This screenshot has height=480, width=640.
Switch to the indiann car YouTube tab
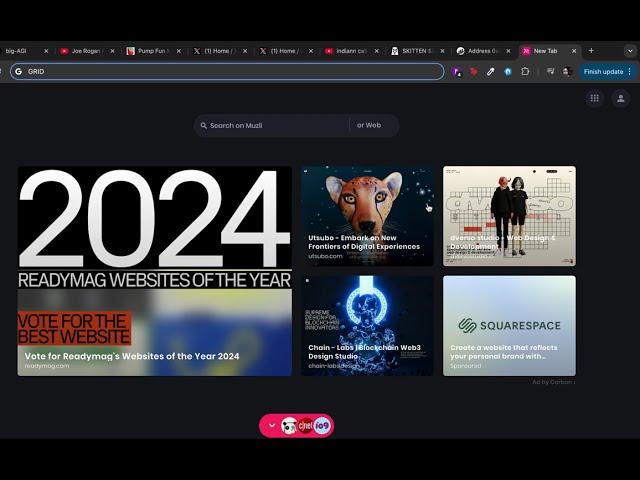tap(350, 51)
